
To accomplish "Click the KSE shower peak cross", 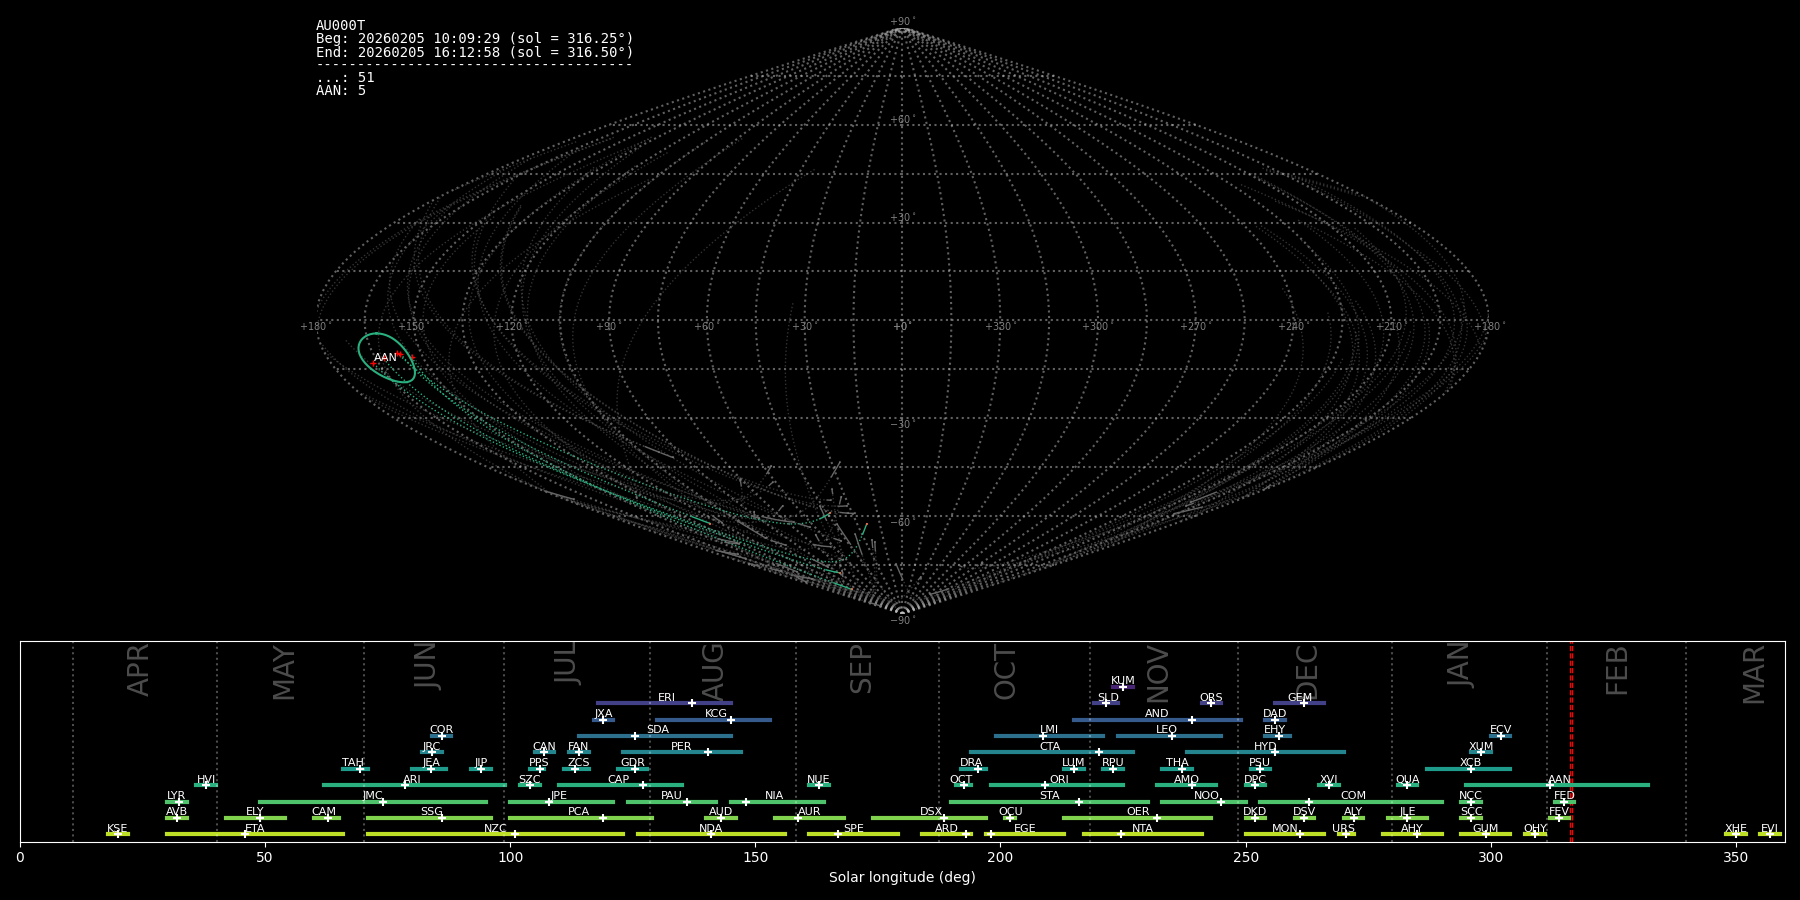I will (x=117, y=834).
